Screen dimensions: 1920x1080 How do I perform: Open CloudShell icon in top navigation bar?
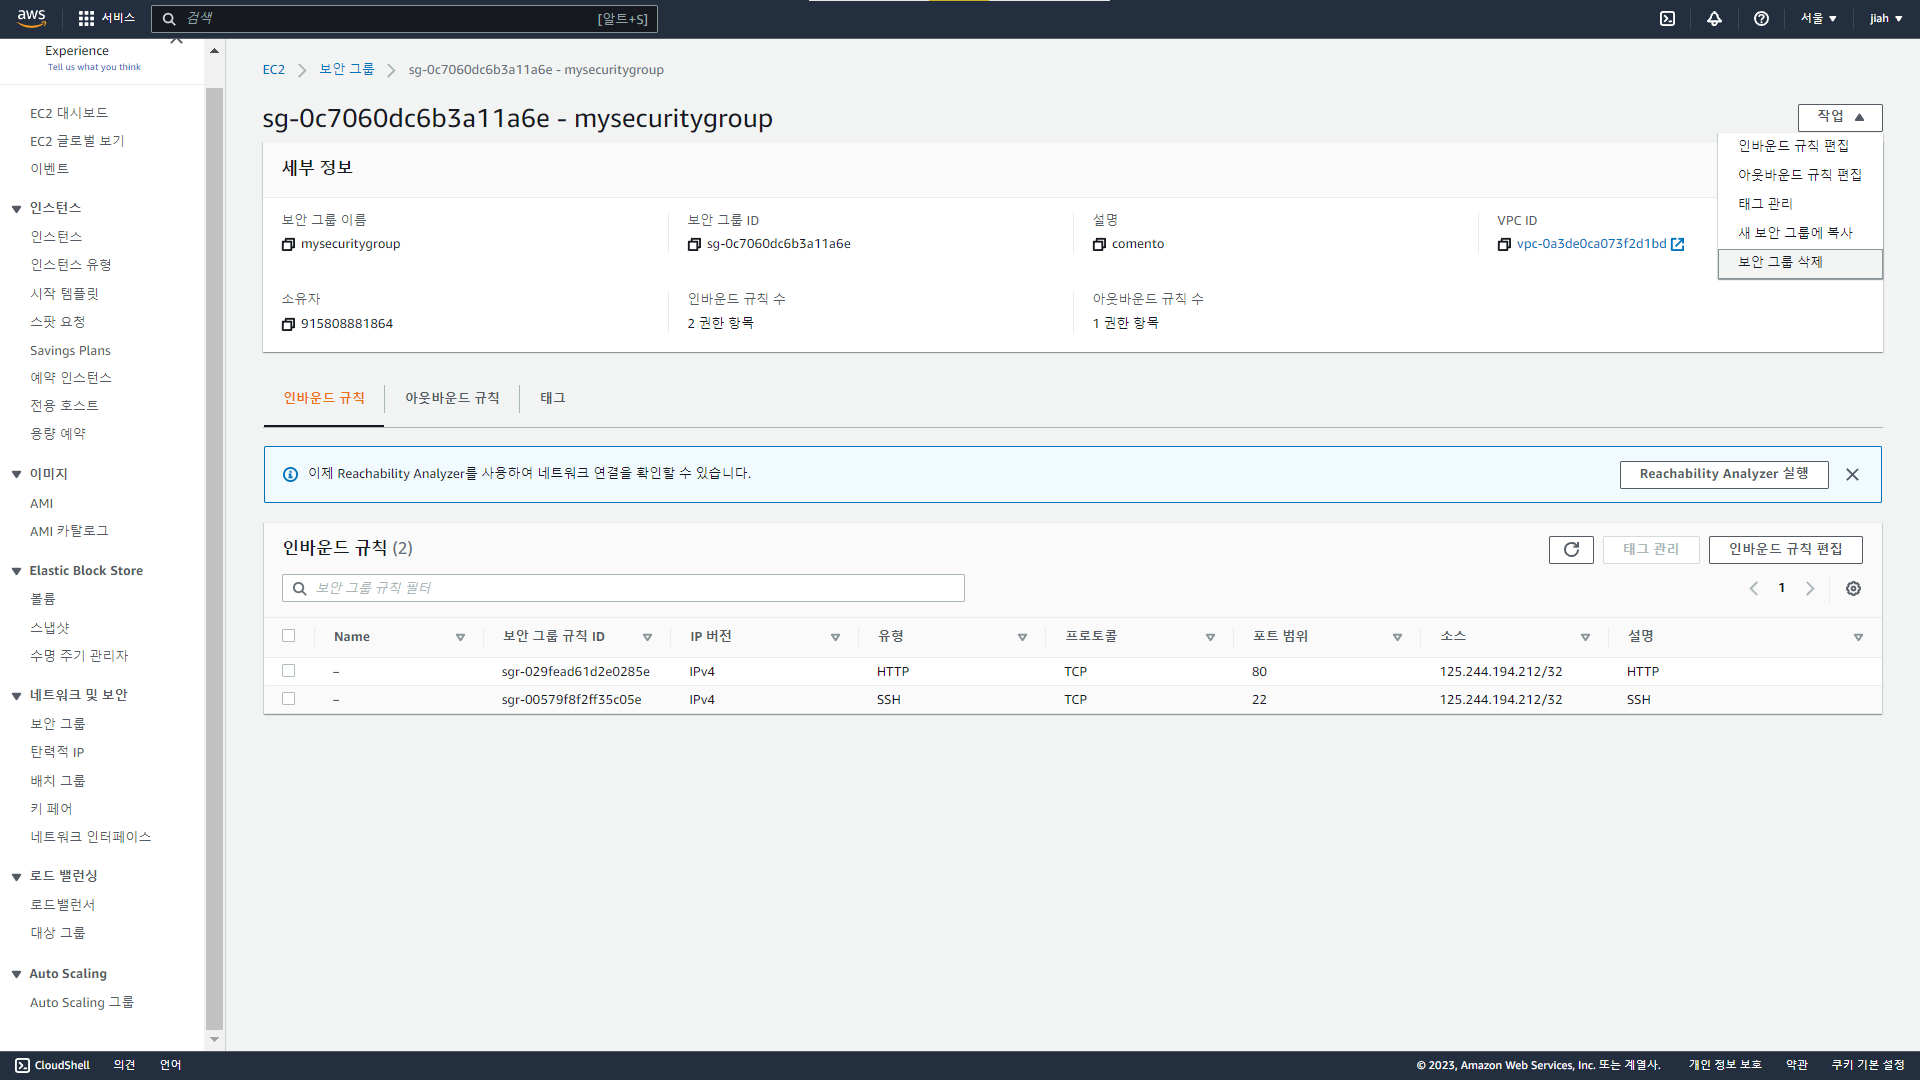tap(1667, 18)
